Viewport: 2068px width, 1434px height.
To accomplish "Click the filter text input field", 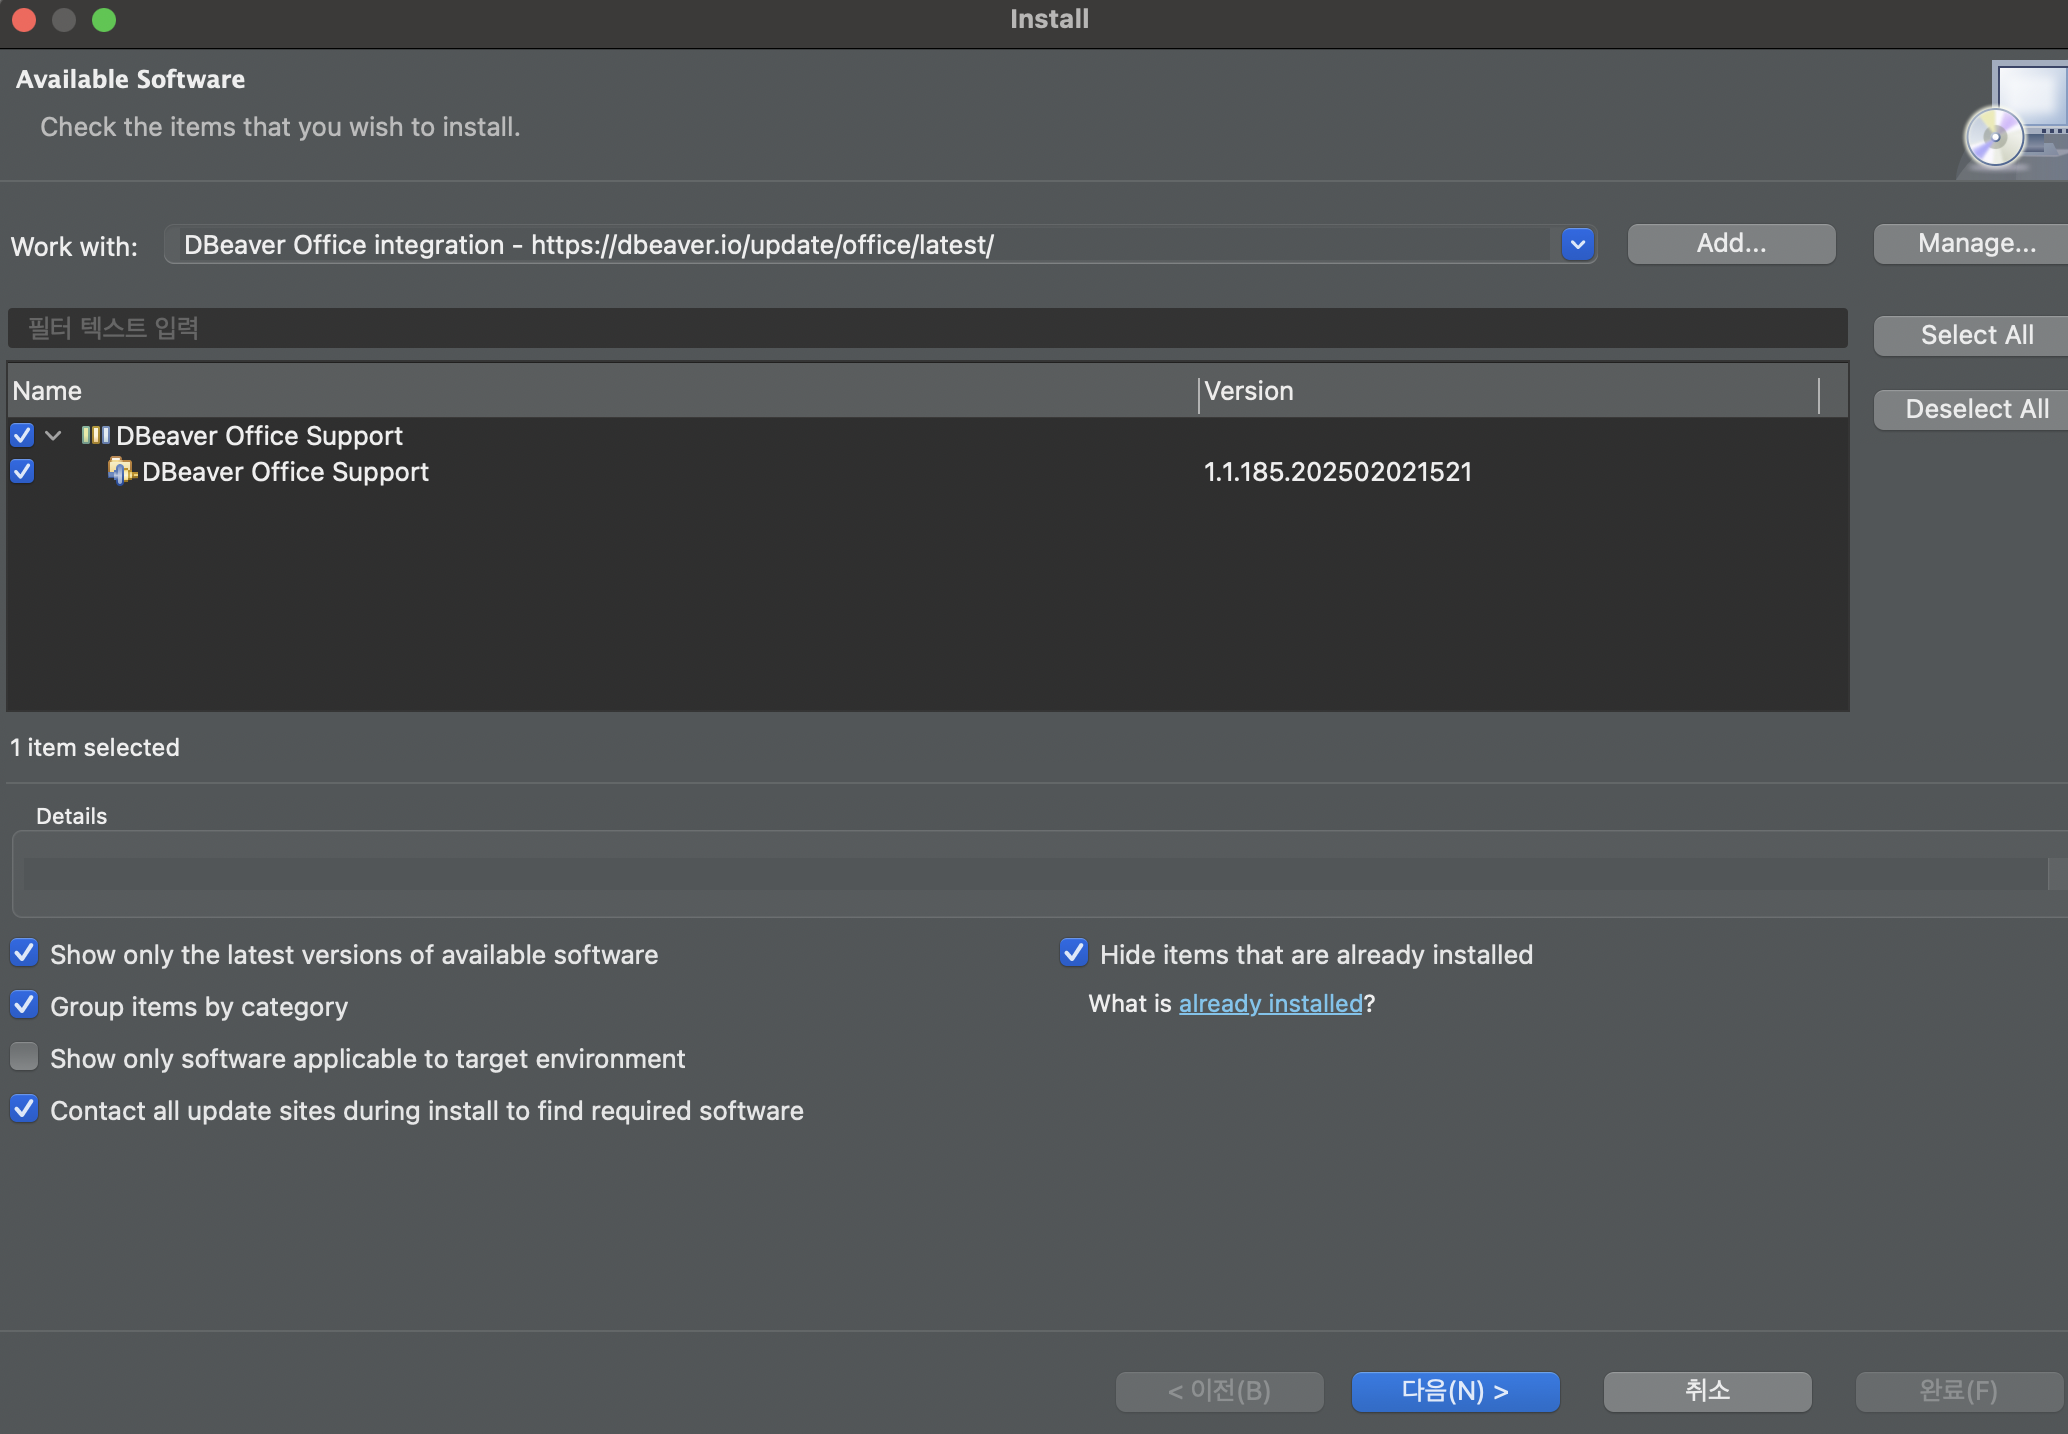I will 926,328.
